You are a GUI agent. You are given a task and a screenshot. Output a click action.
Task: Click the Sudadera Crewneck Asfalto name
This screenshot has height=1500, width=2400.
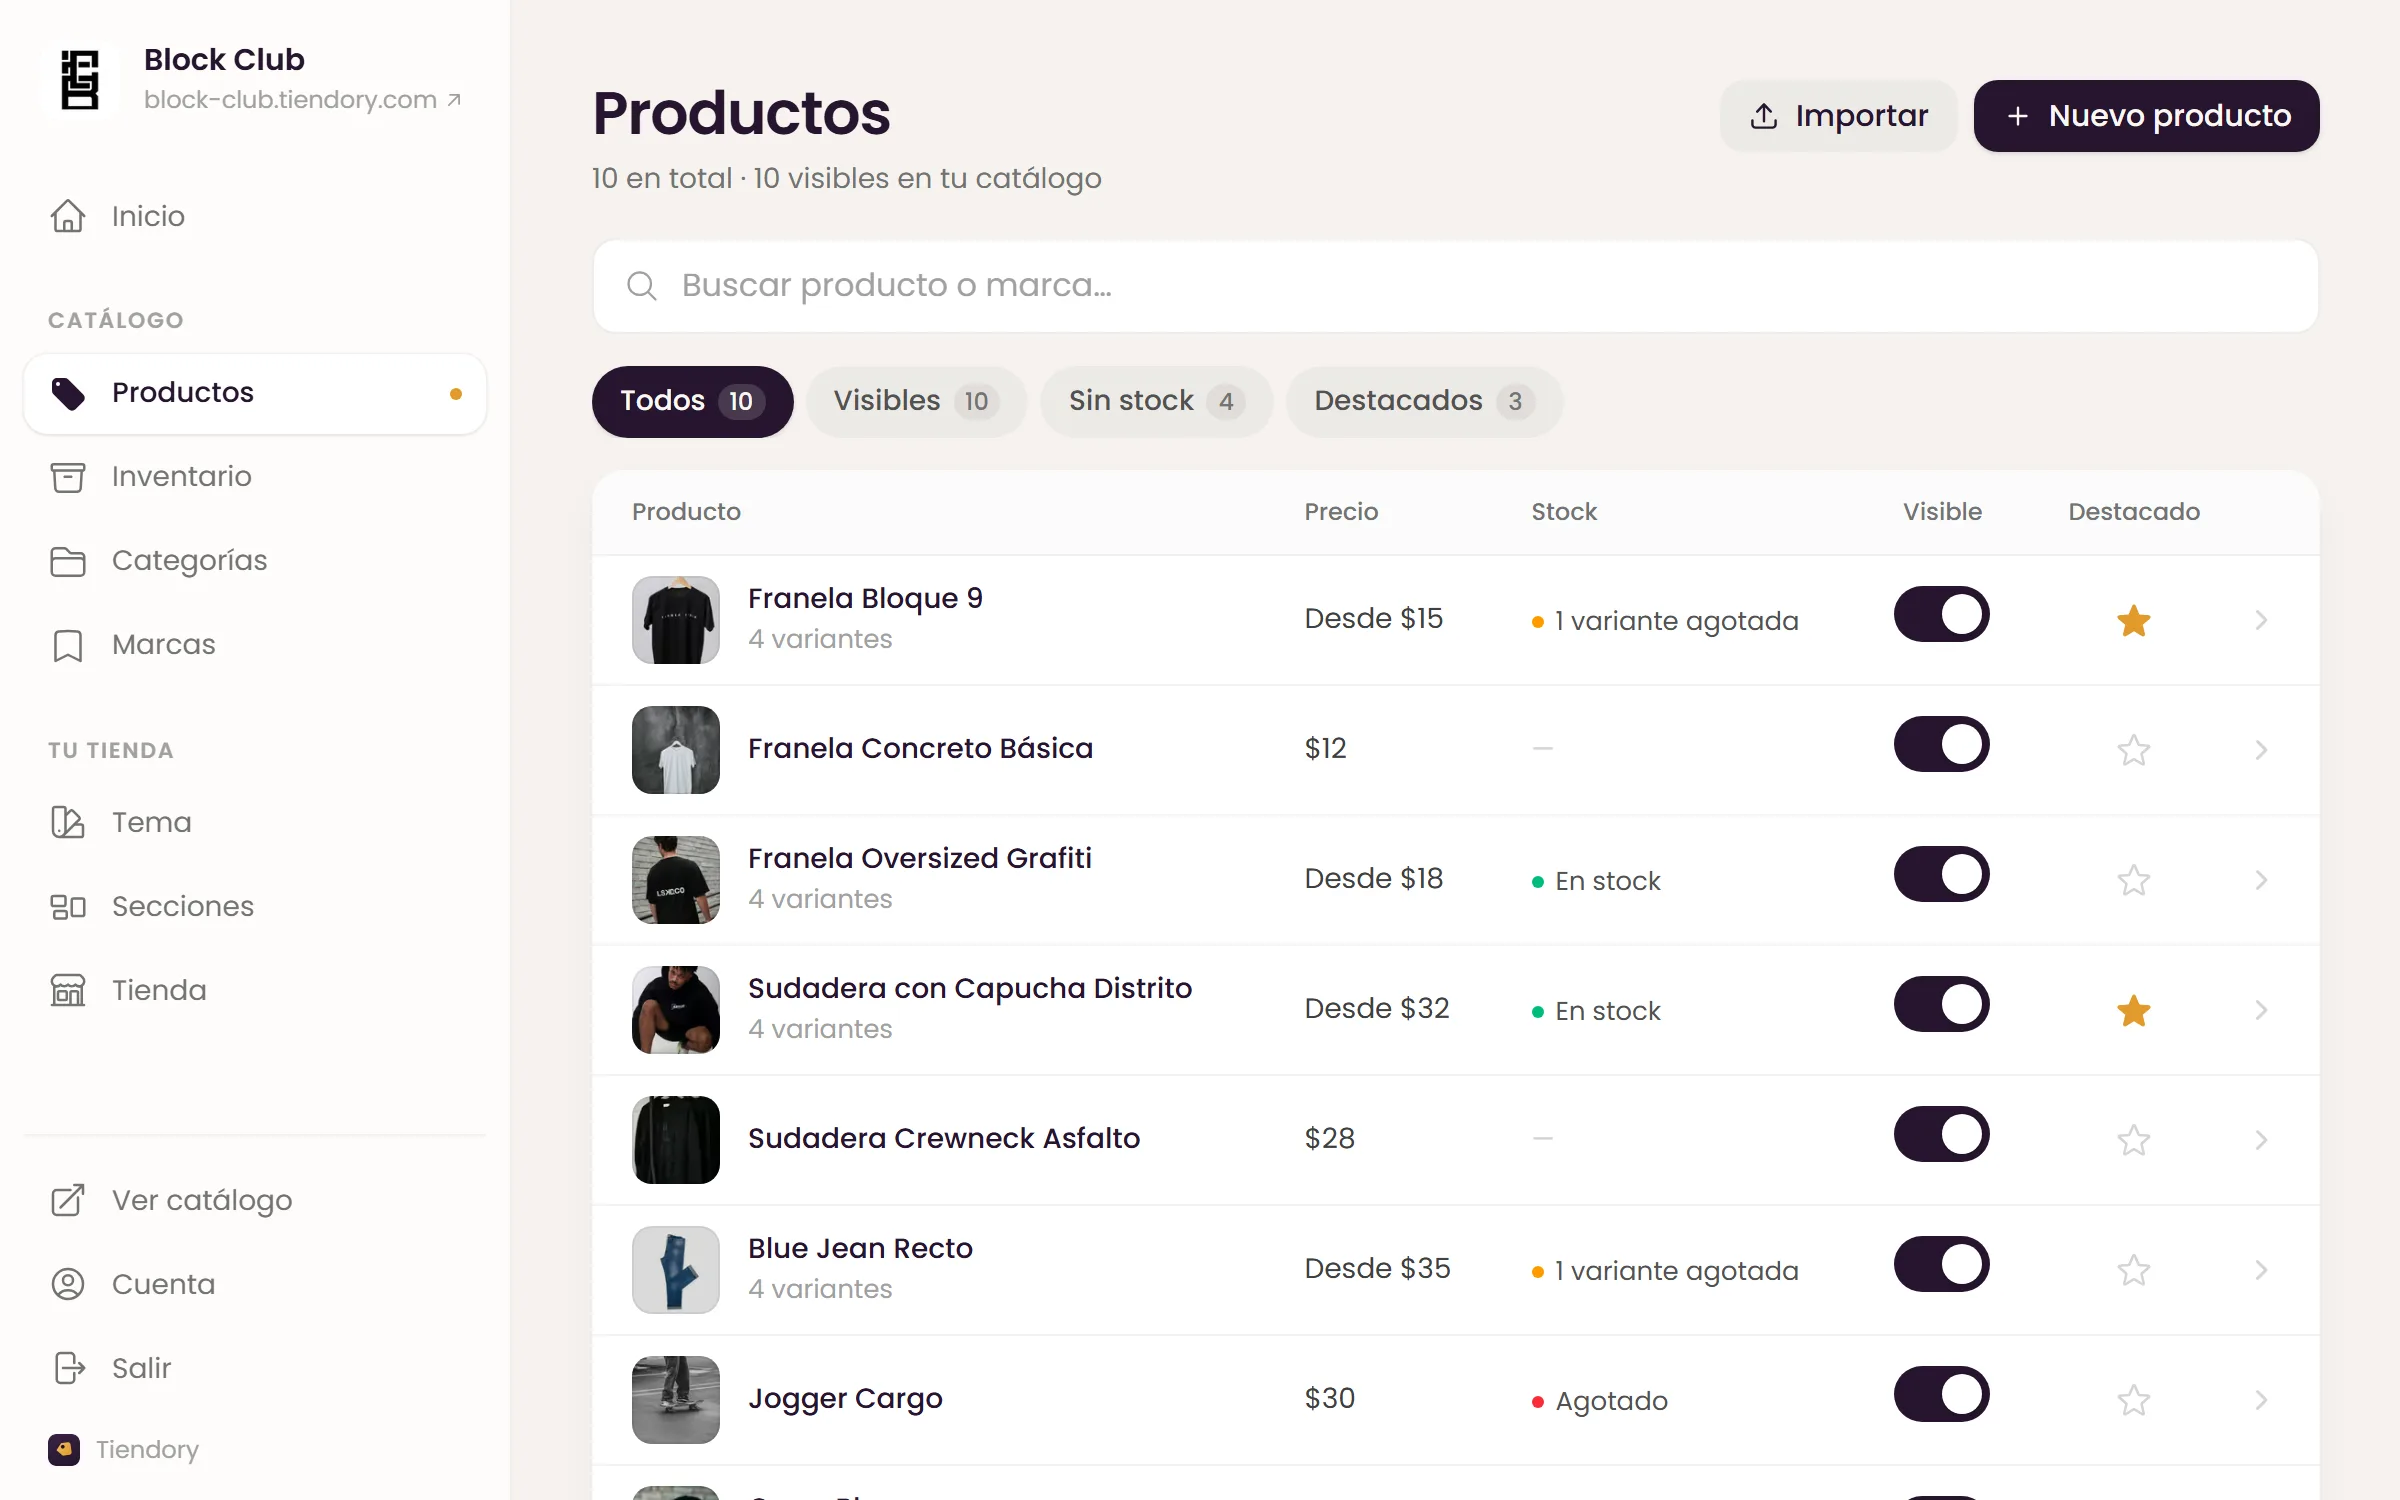tap(944, 1138)
